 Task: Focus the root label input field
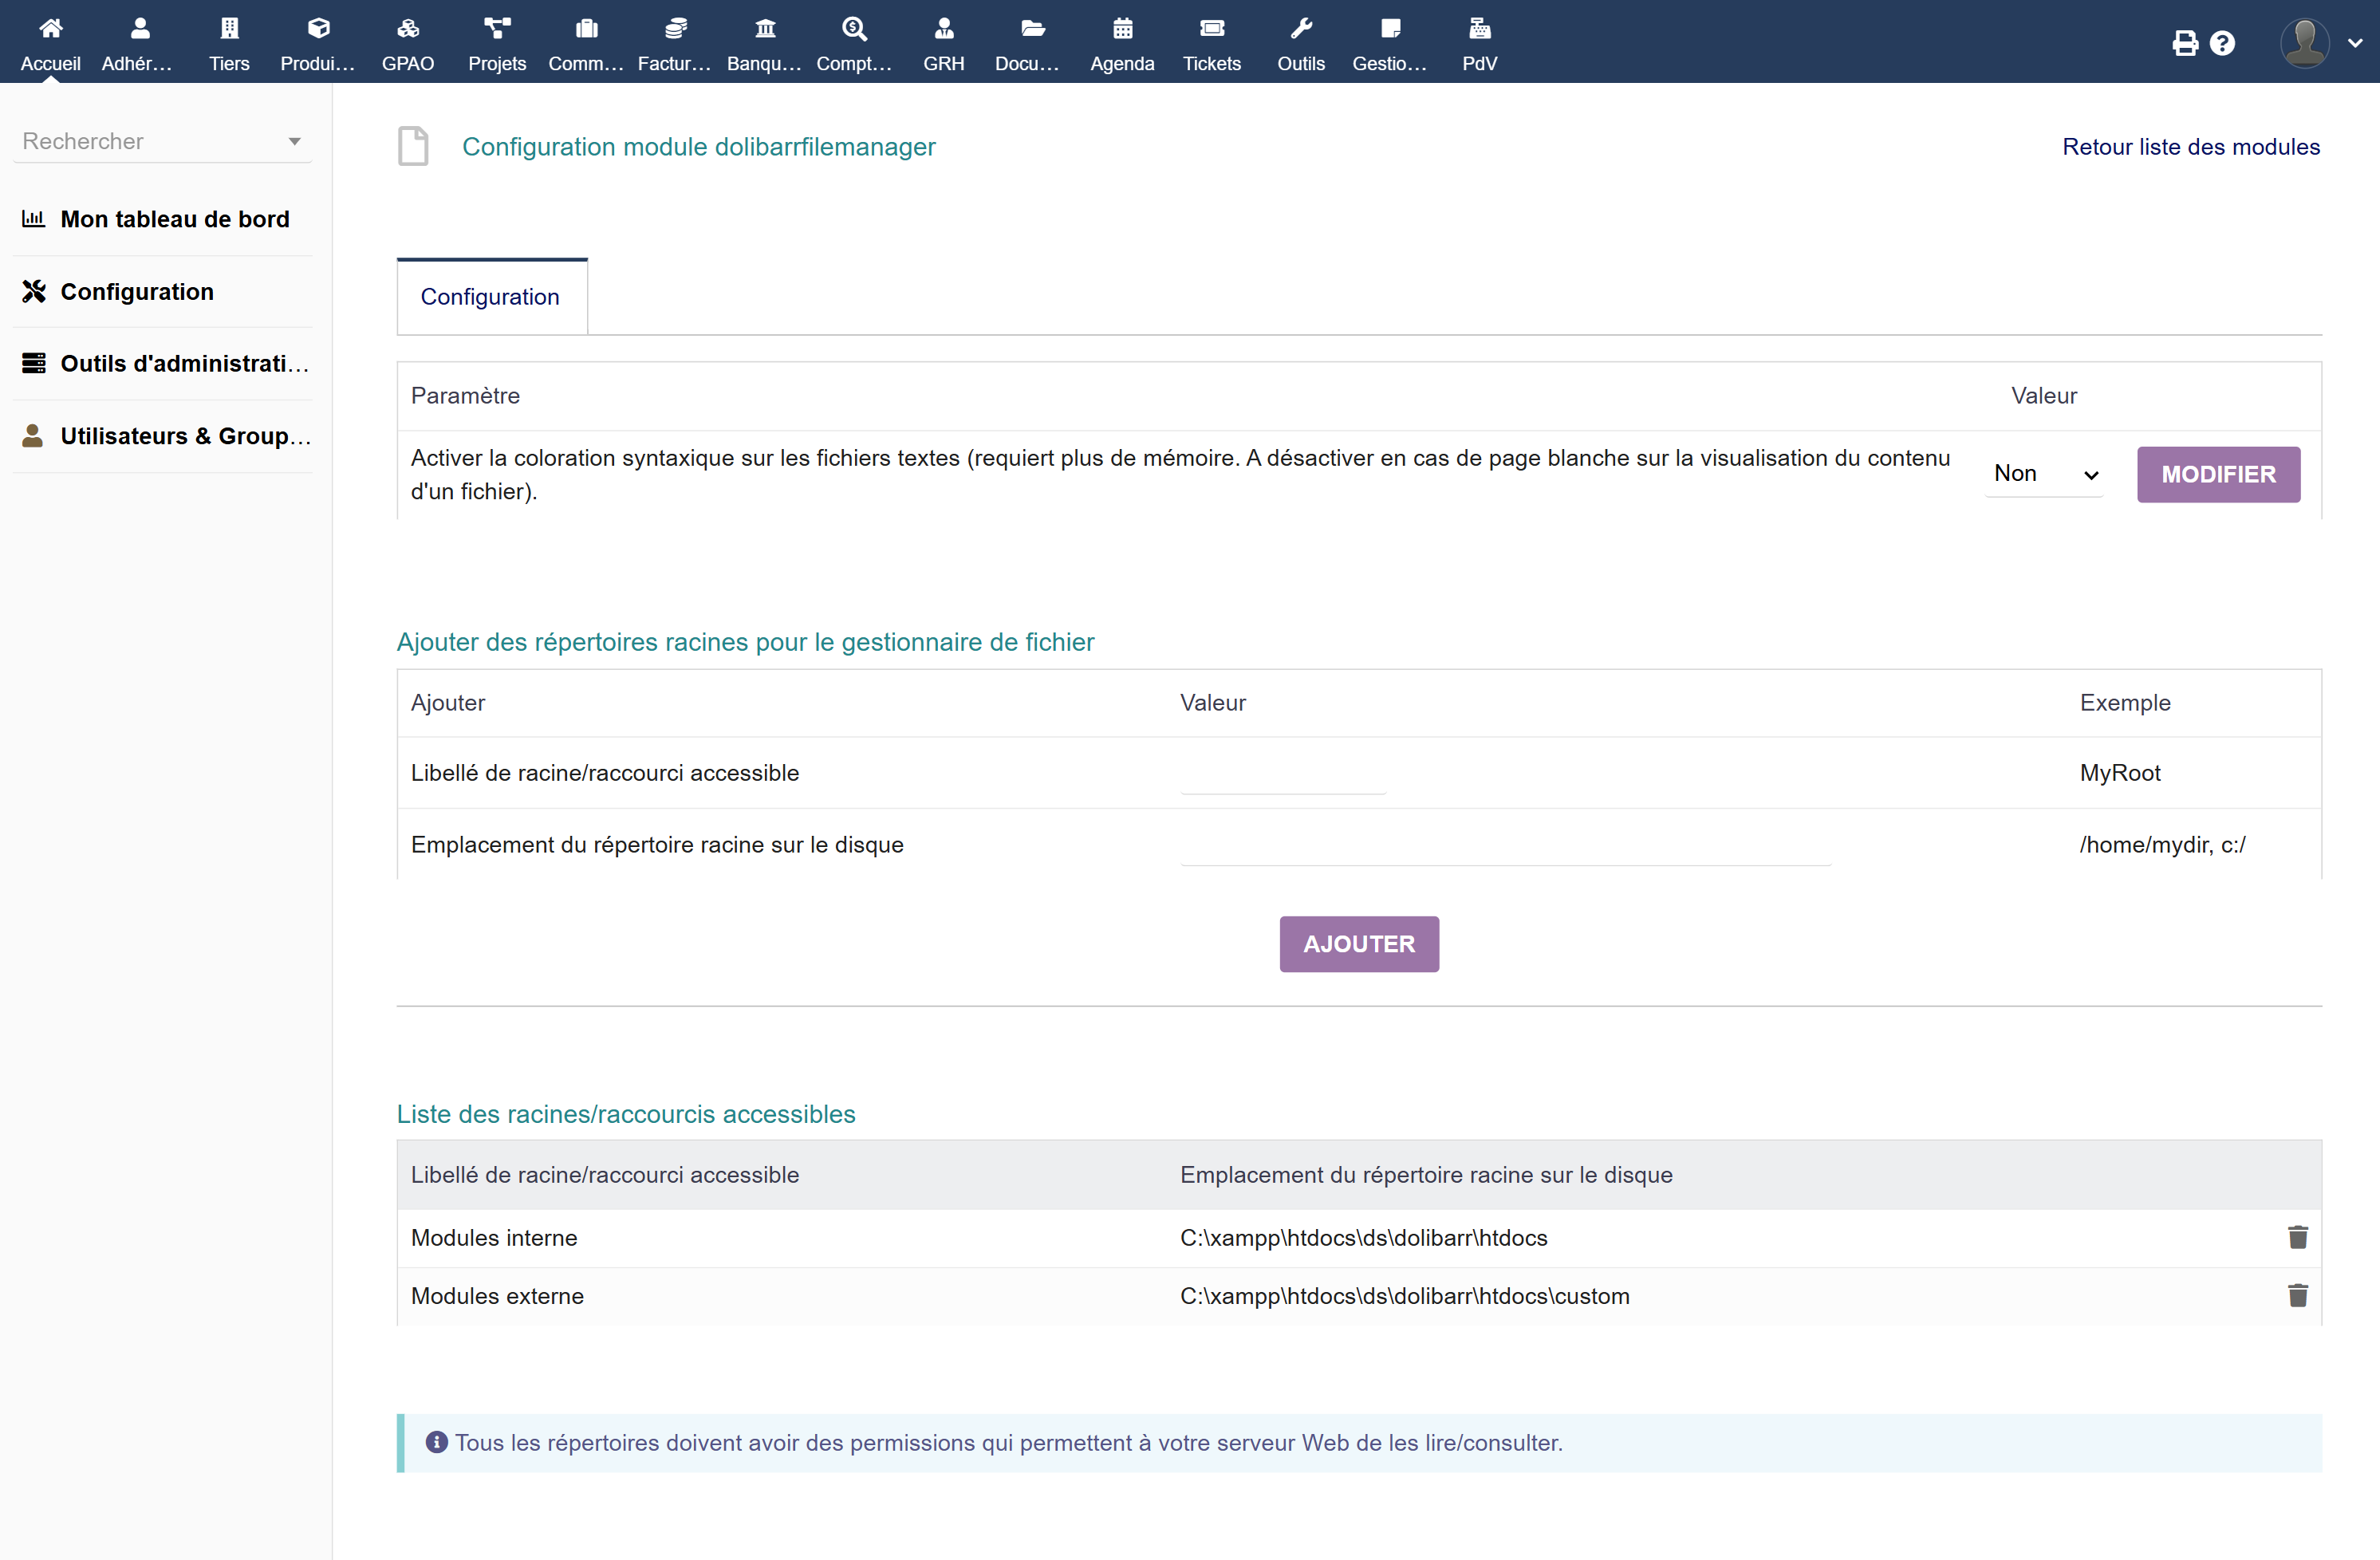click(x=1282, y=774)
